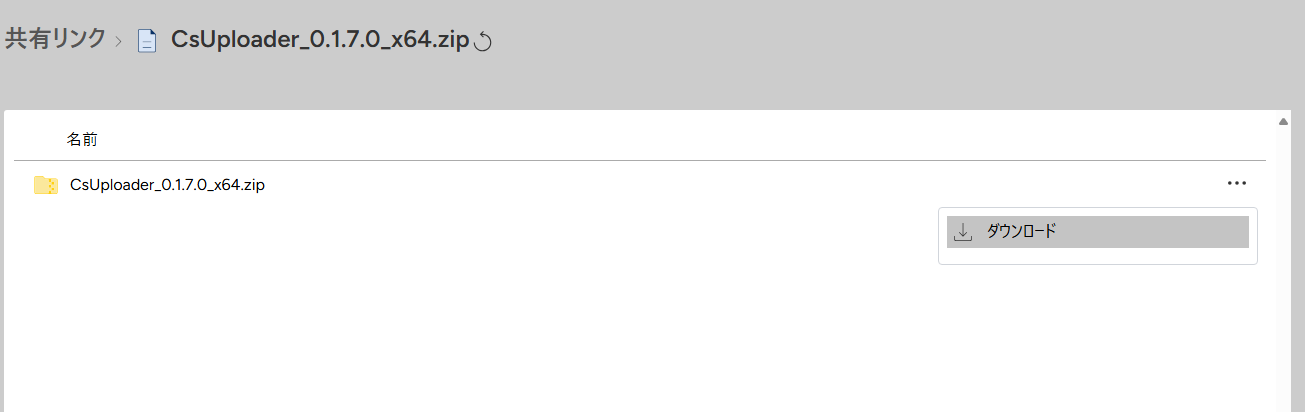Select the ダウンロード menu entry text

click(x=1021, y=231)
